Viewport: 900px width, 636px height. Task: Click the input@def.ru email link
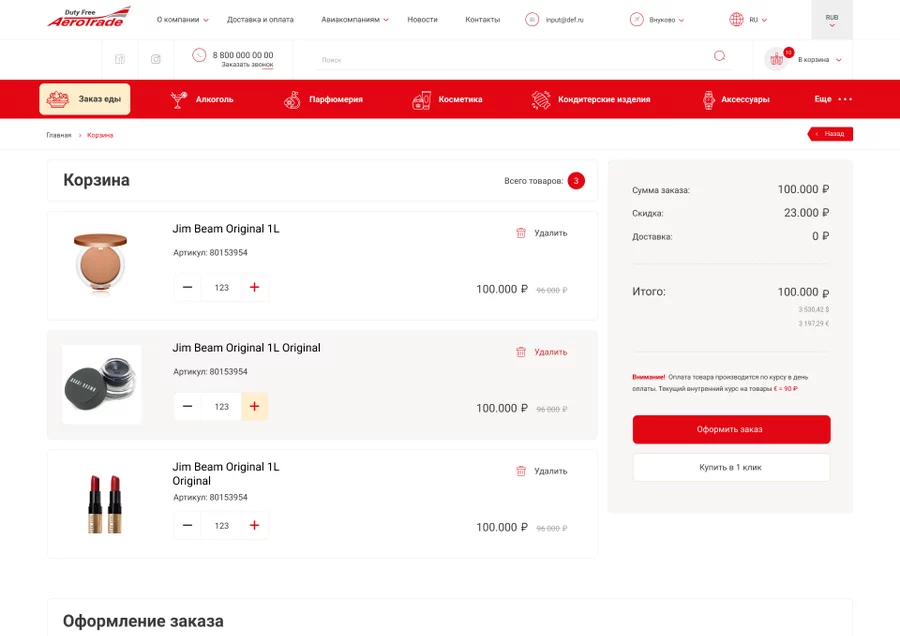[x=565, y=20]
